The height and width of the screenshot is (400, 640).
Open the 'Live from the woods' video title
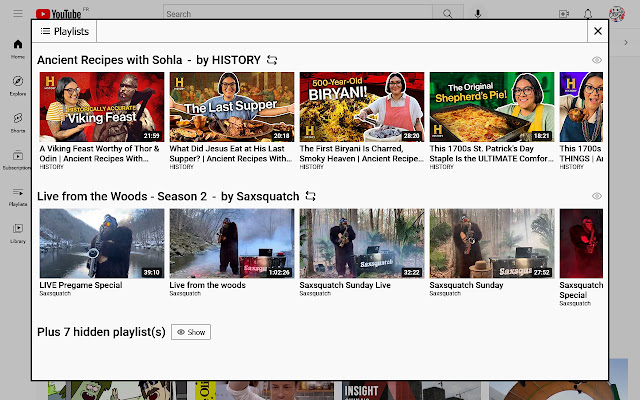(x=207, y=285)
